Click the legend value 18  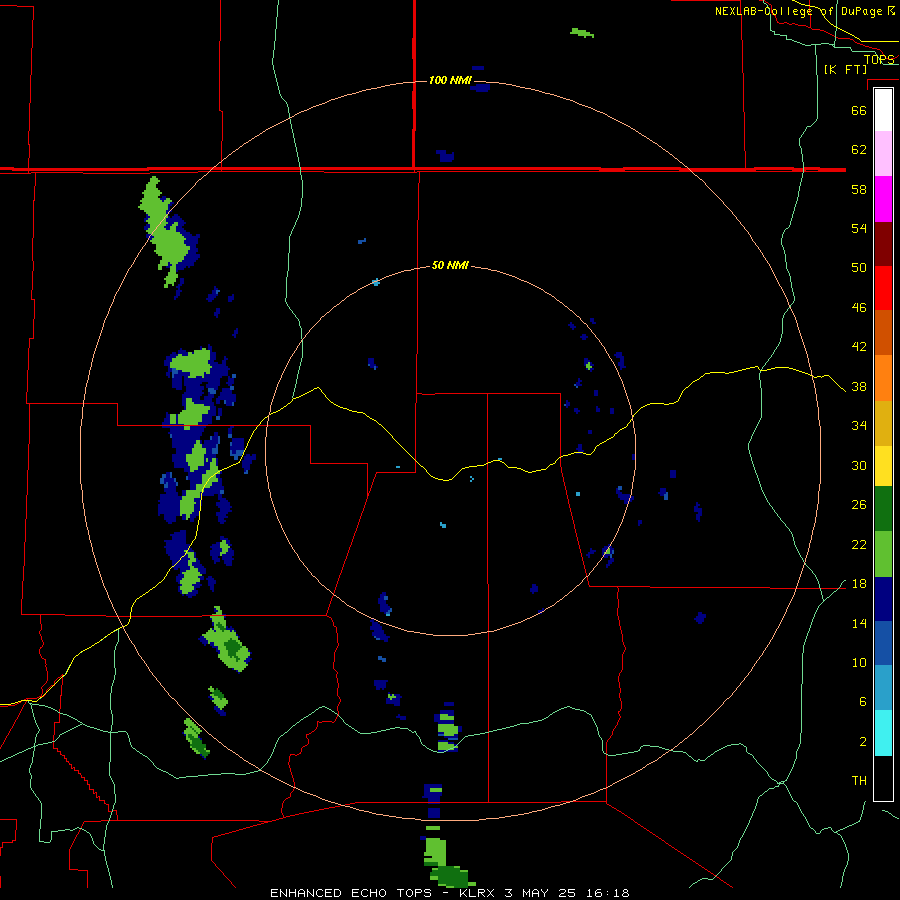(x=859, y=584)
